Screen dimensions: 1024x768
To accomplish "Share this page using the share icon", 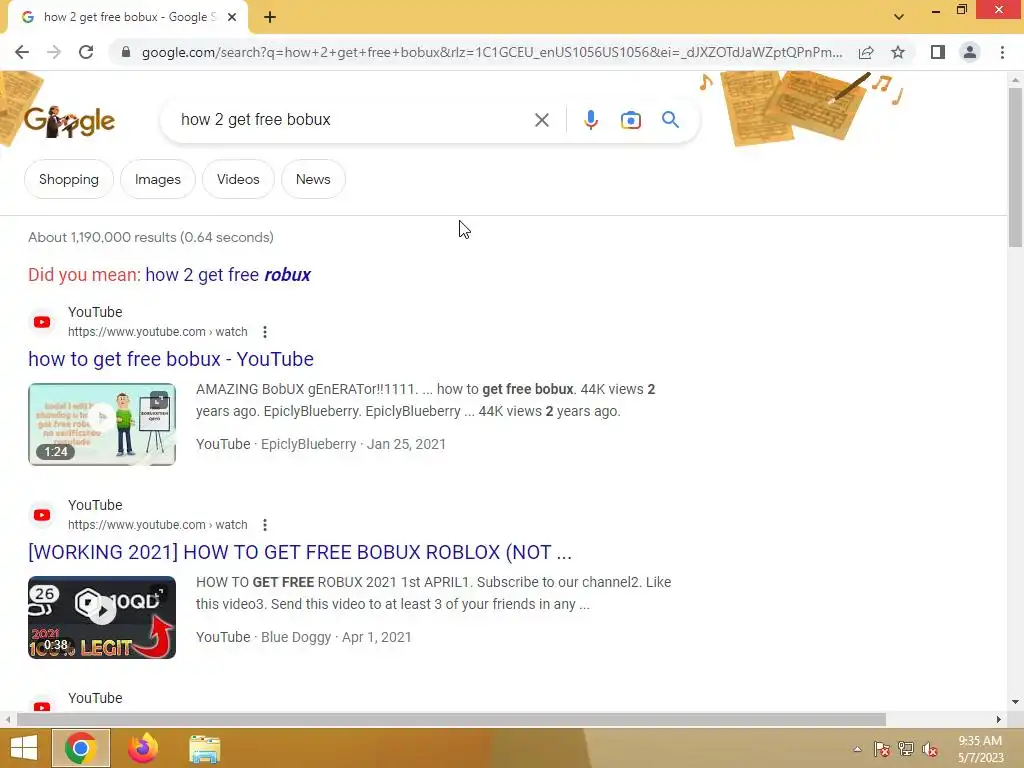I will point(866,52).
